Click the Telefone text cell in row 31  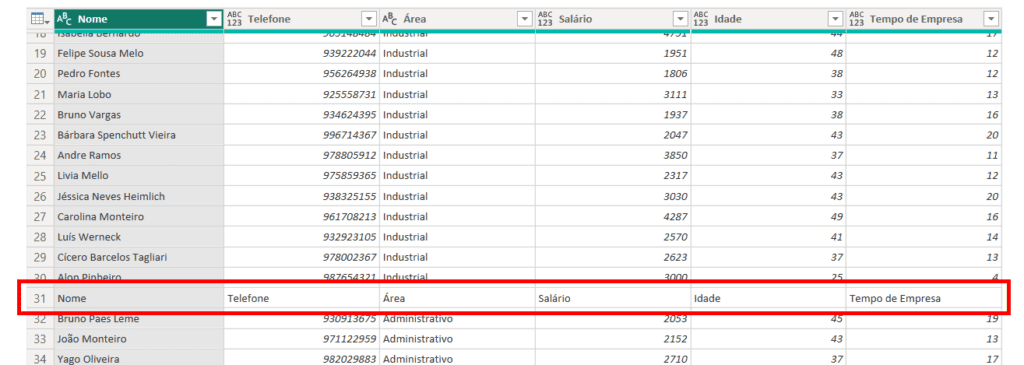pos(301,298)
